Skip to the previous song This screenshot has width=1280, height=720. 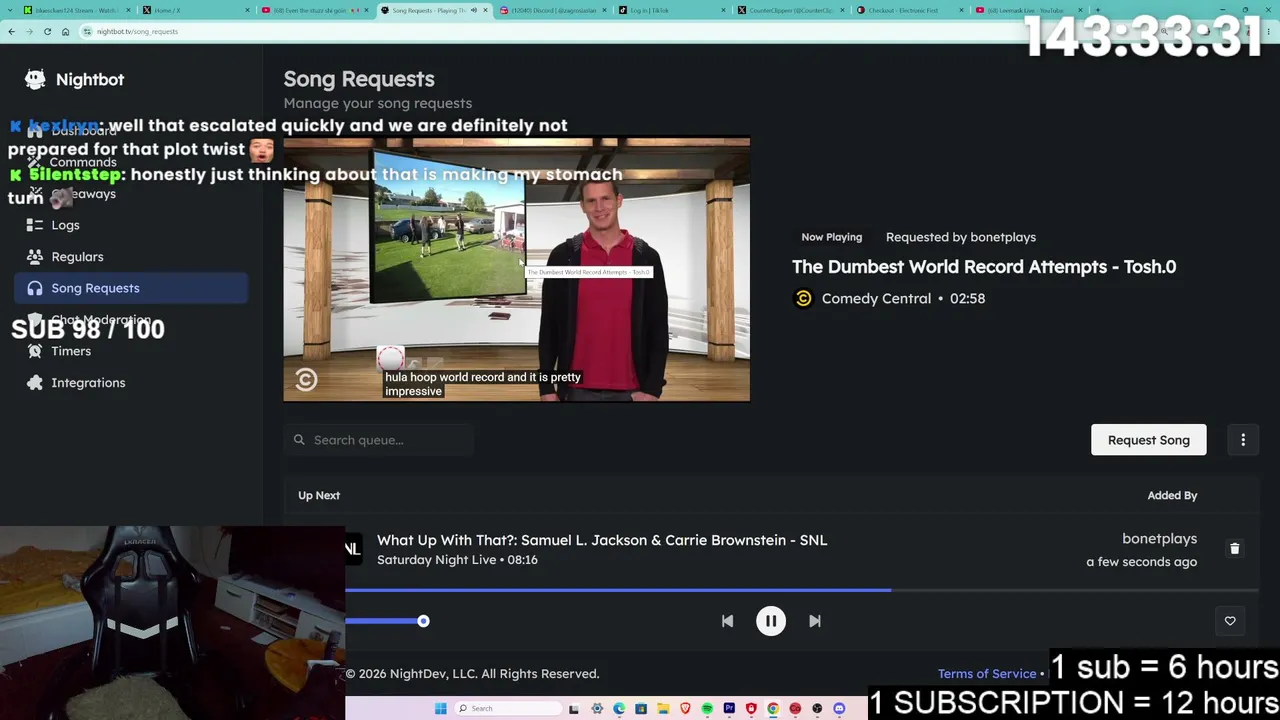[727, 621]
